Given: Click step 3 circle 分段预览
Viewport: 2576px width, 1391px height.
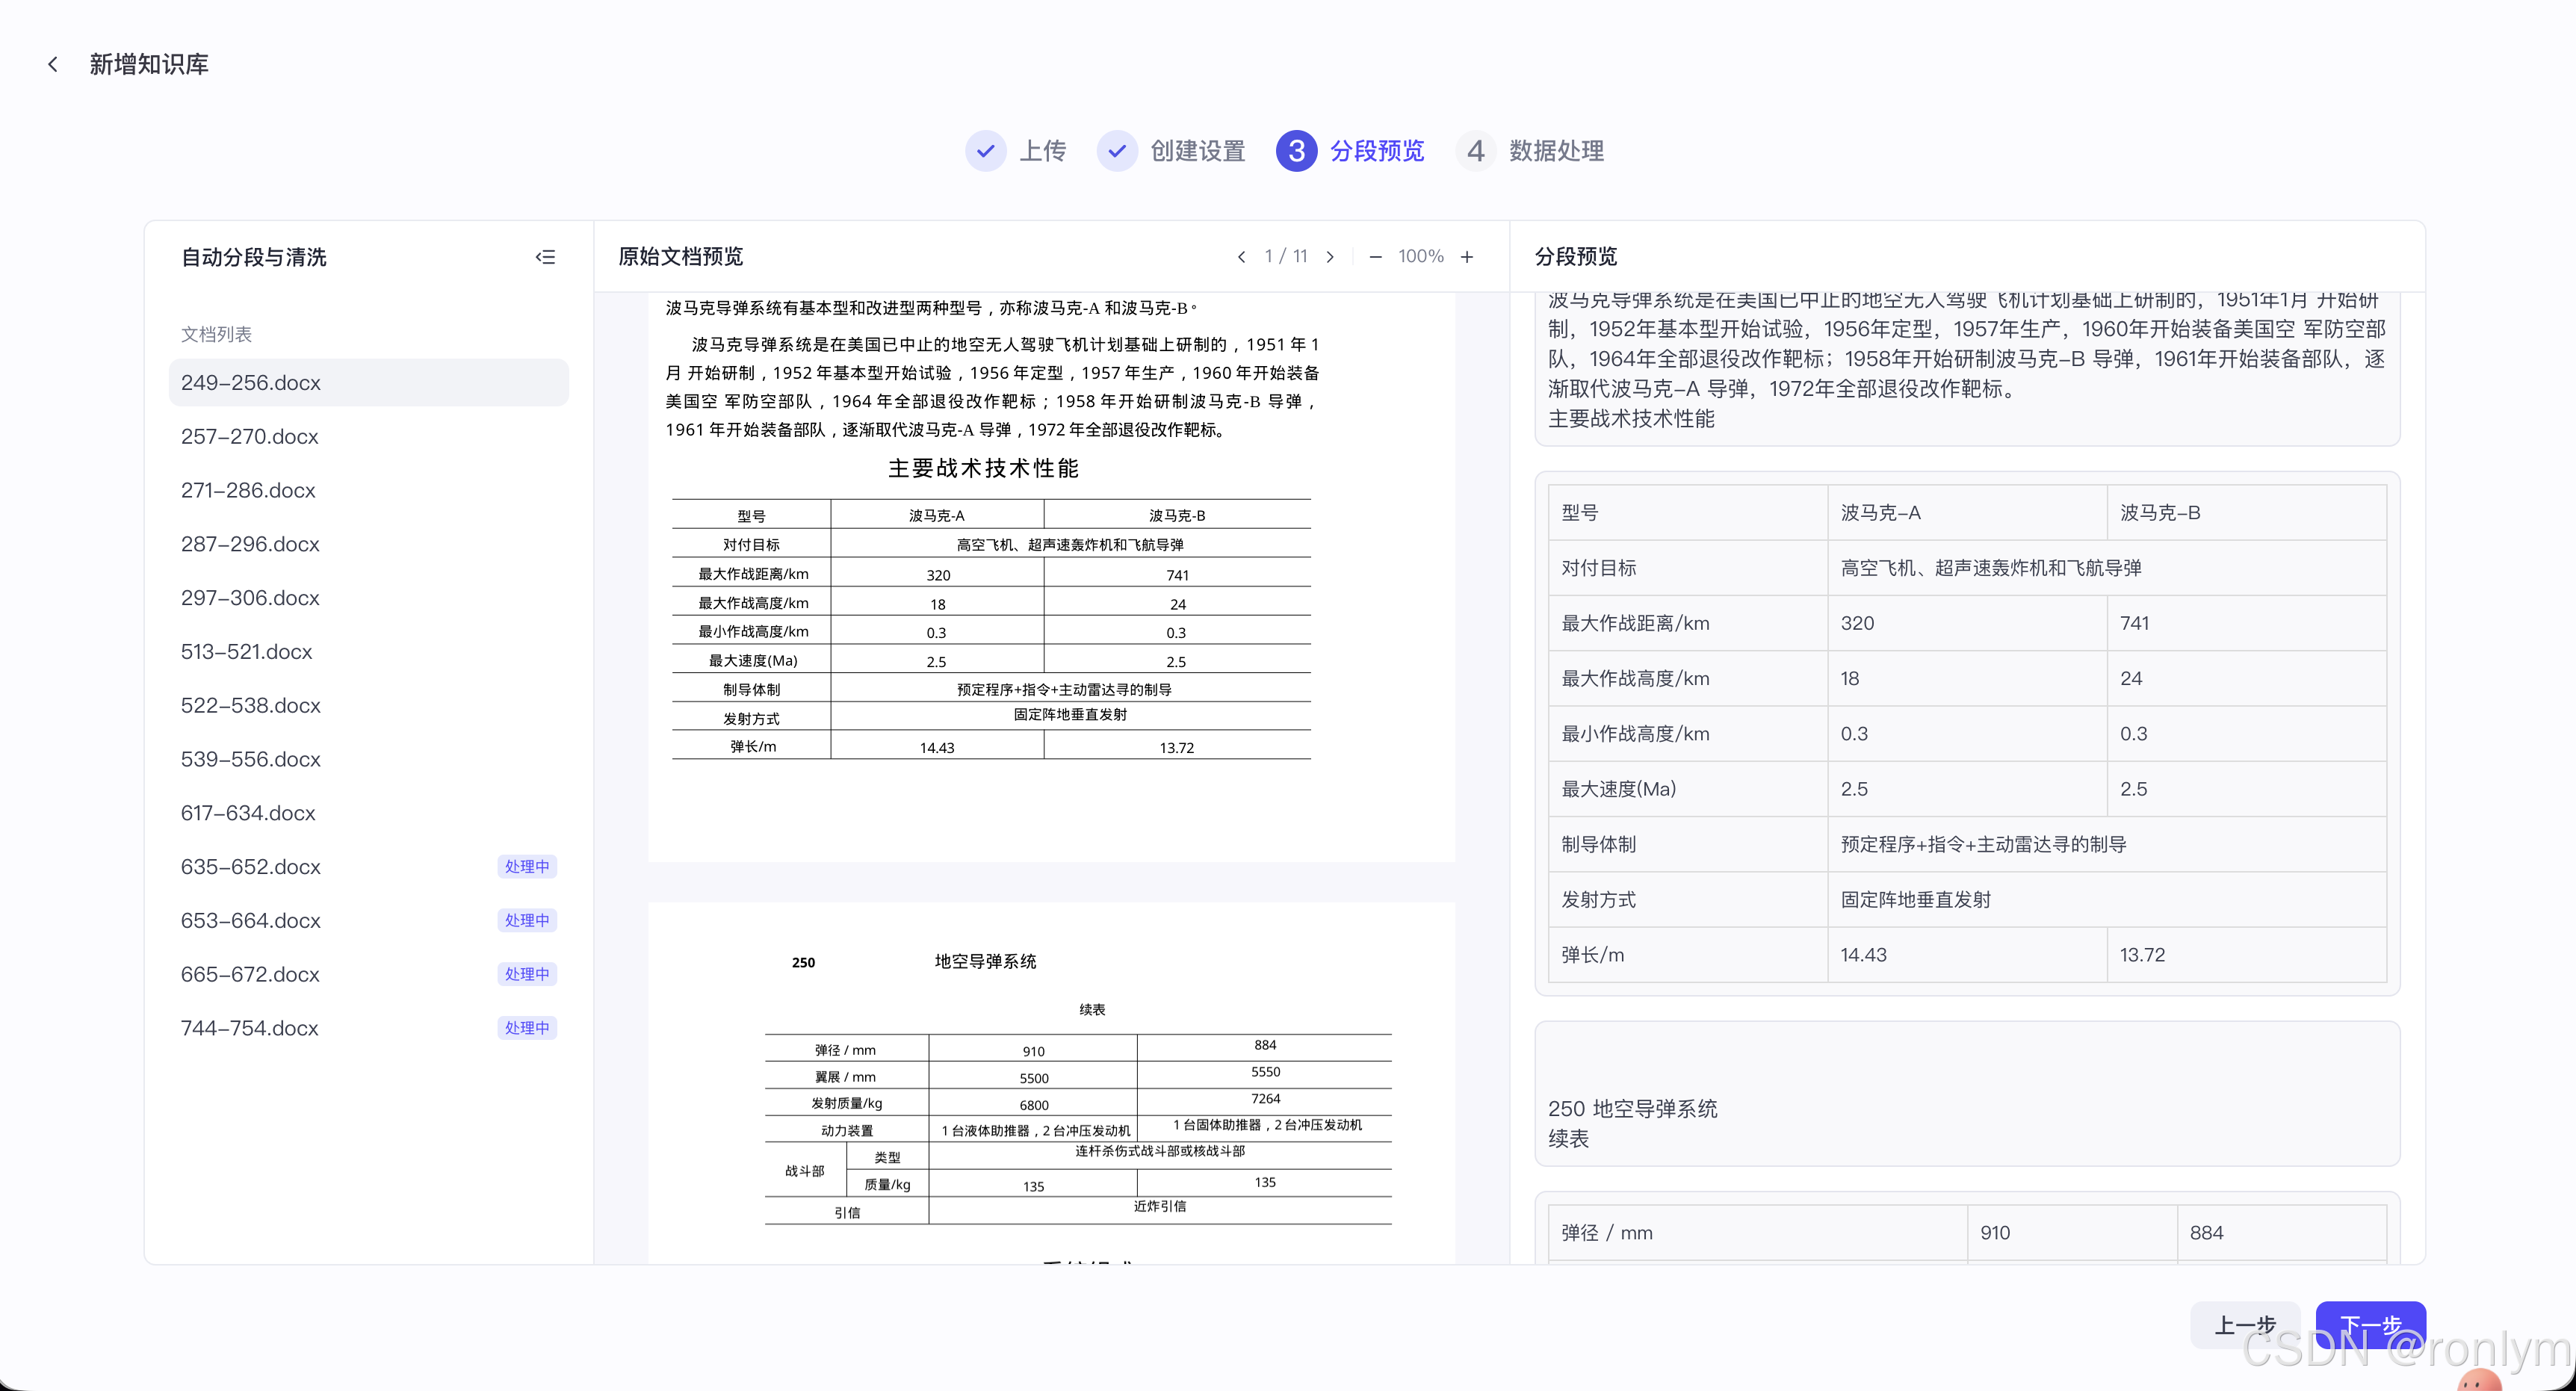Looking at the screenshot, I should (x=1296, y=151).
